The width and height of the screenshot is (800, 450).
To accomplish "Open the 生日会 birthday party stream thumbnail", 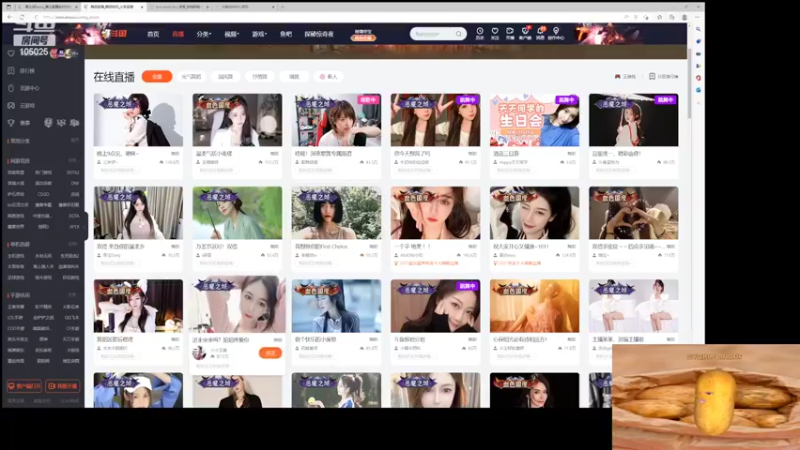I will 534,120.
